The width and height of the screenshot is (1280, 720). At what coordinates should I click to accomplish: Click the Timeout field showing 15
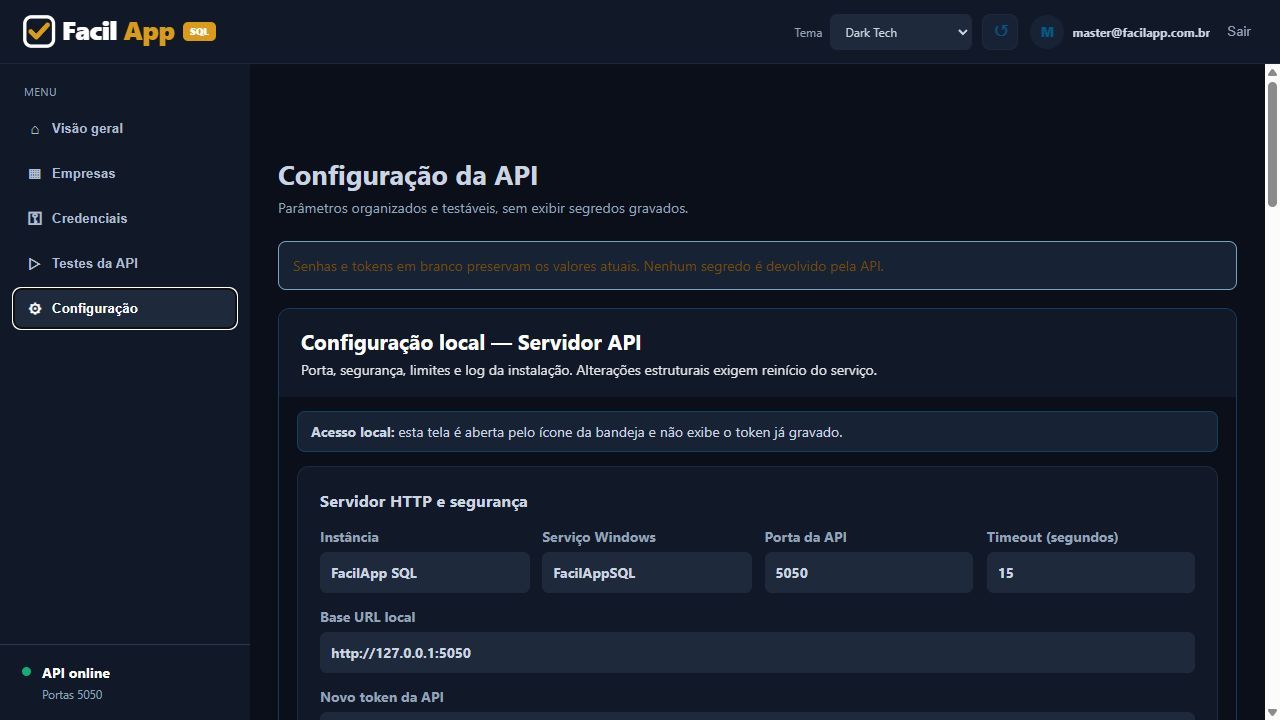coord(1091,573)
